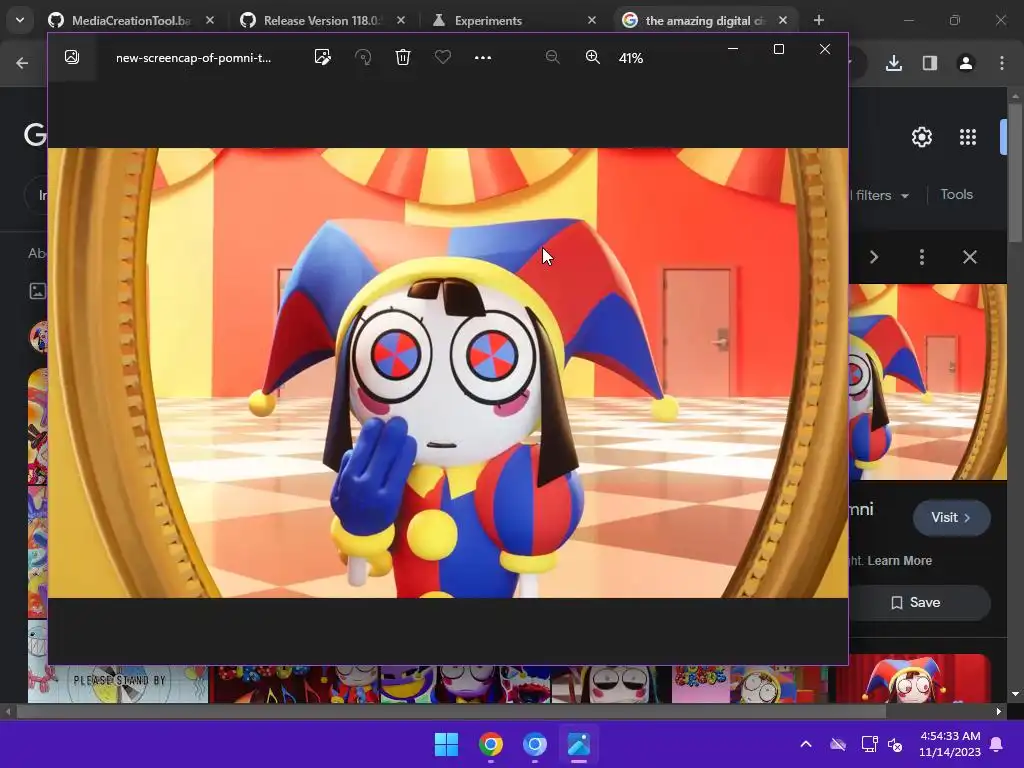
Task: Zoom in on the image in Photos
Action: click(592, 57)
